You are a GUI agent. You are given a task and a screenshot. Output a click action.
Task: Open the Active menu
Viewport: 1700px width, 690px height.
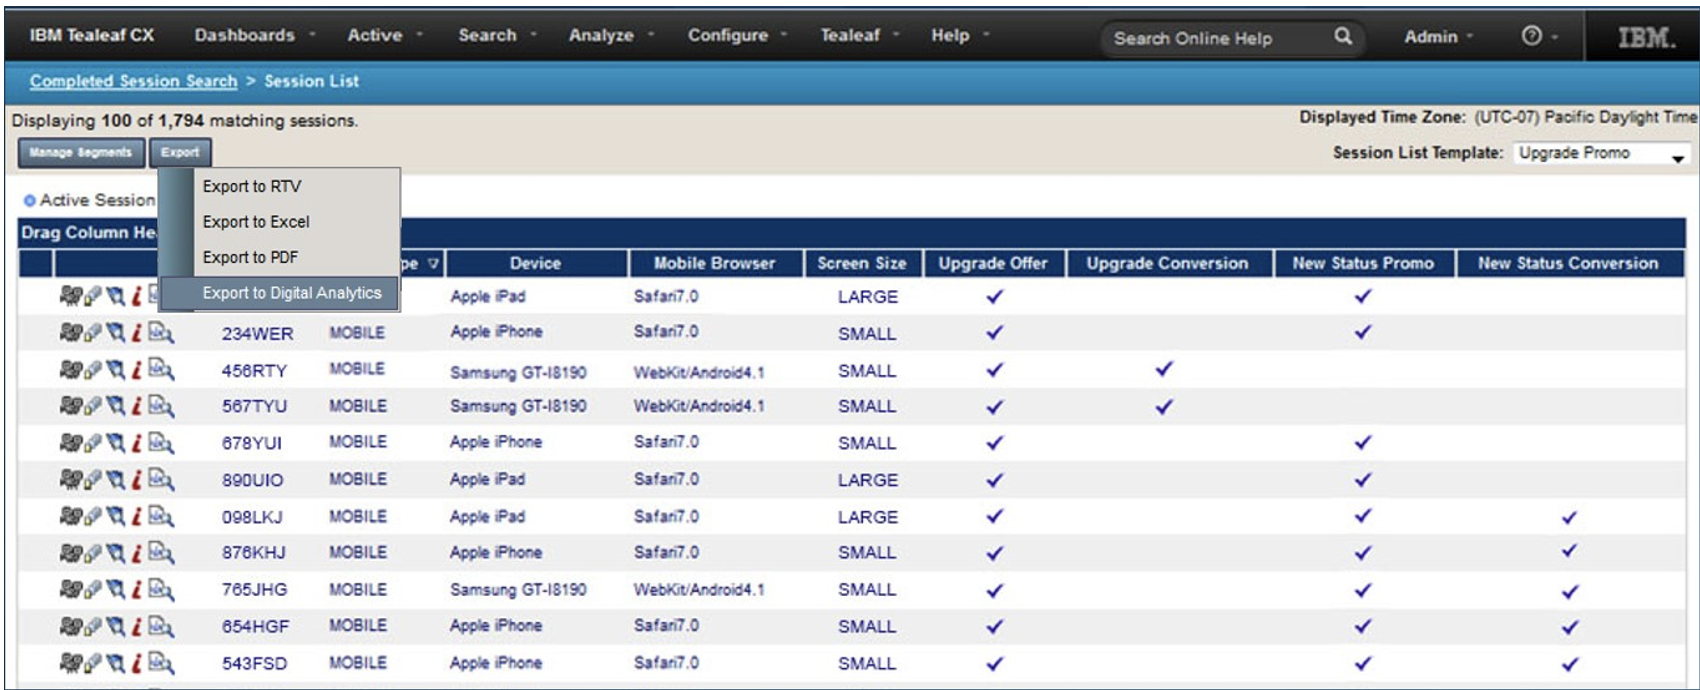[x=384, y=35]
